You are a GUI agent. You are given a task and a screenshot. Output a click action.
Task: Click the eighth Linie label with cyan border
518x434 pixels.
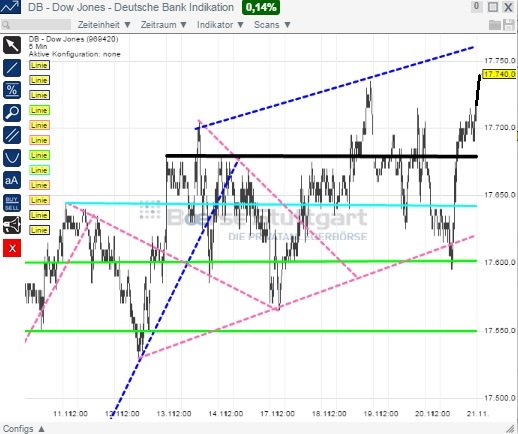tap(39, 170)
